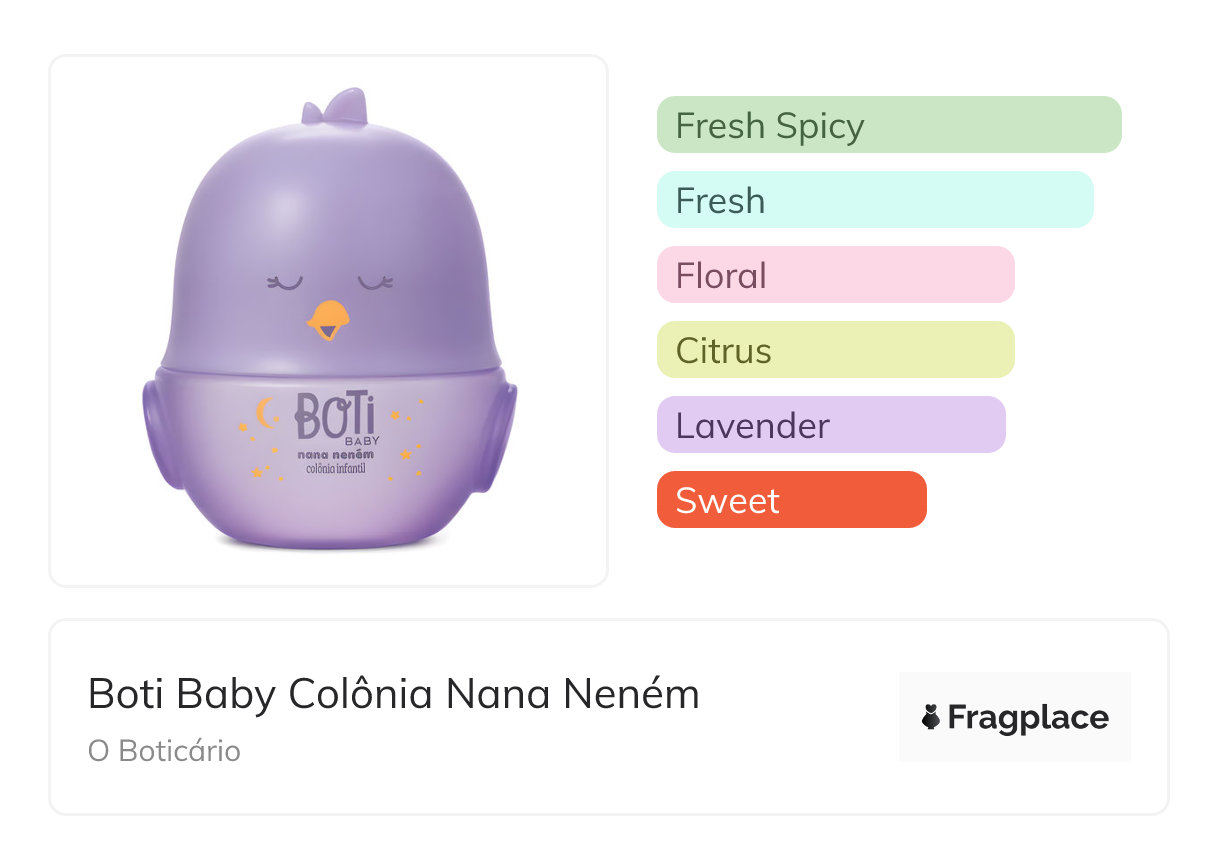Click the orange Sweet accord bar
Screen dimensions: 1218x864
click(x=791, y=500)
